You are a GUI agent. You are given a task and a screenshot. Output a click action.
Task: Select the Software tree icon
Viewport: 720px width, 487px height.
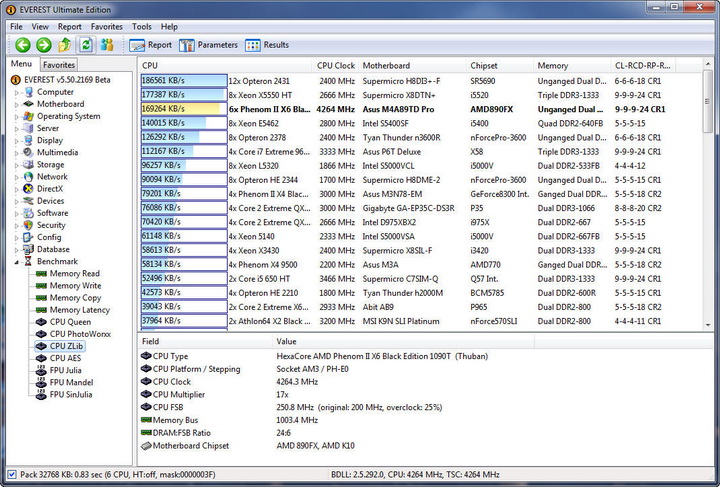coord(28,213)
